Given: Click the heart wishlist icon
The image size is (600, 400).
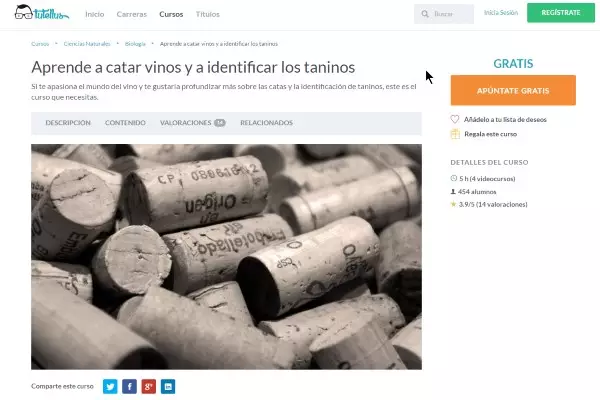Looking at the screenshot, I should coord(455,119).
